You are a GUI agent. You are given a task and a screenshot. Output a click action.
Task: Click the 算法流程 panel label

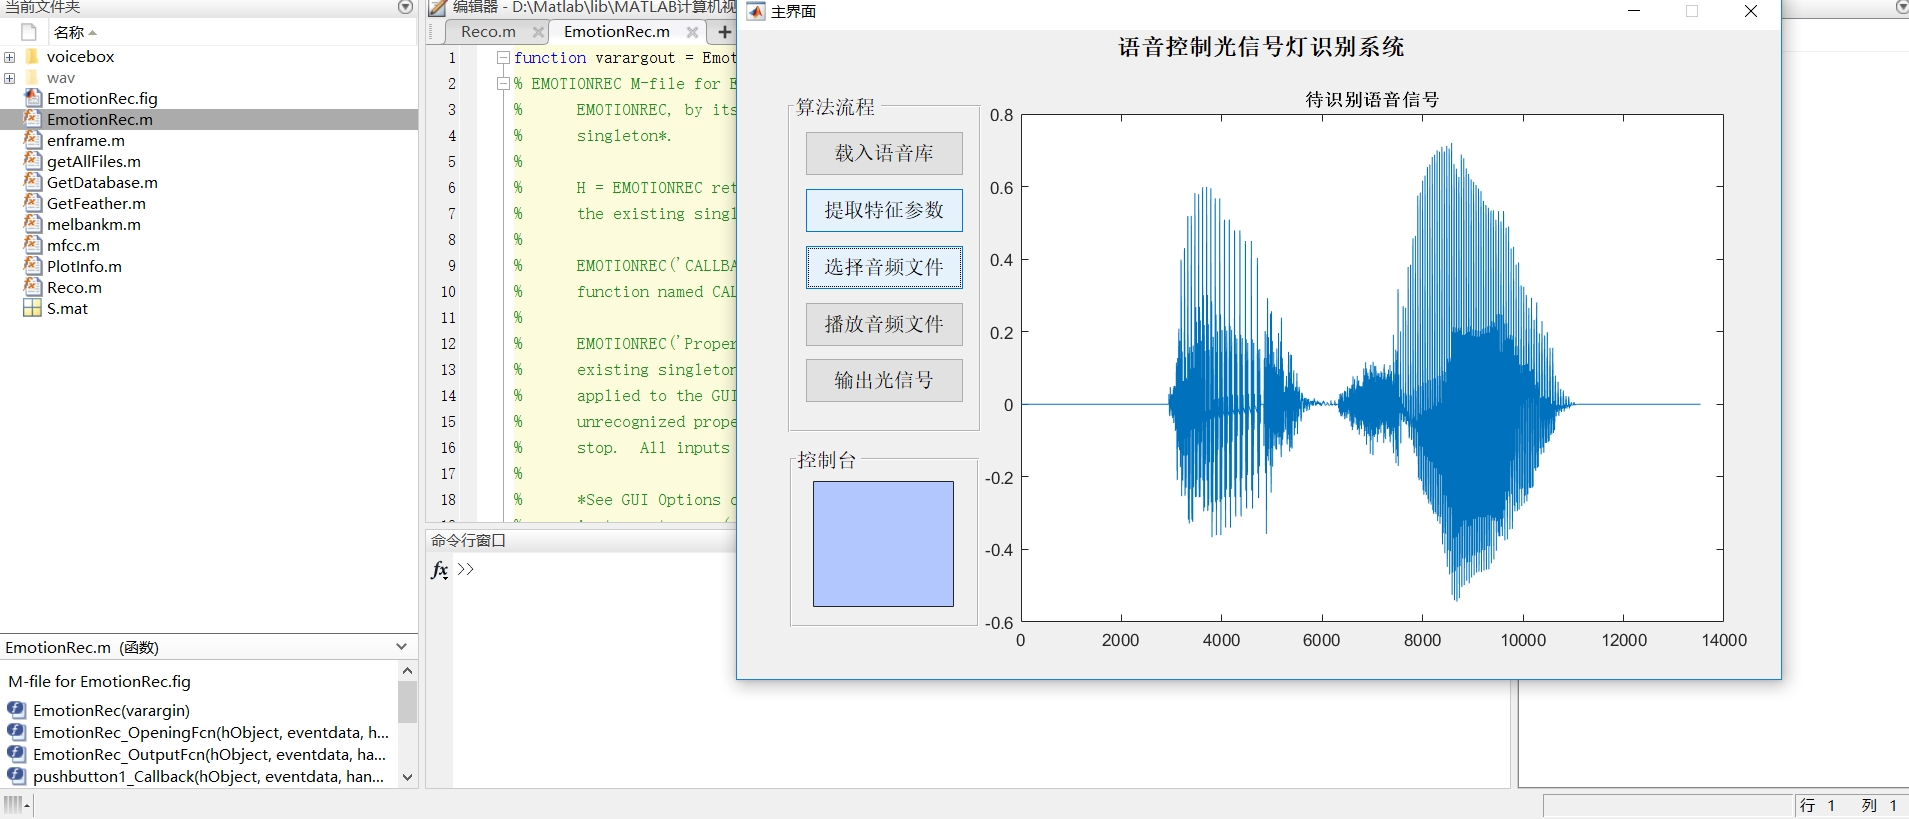(x=835, y=107)
